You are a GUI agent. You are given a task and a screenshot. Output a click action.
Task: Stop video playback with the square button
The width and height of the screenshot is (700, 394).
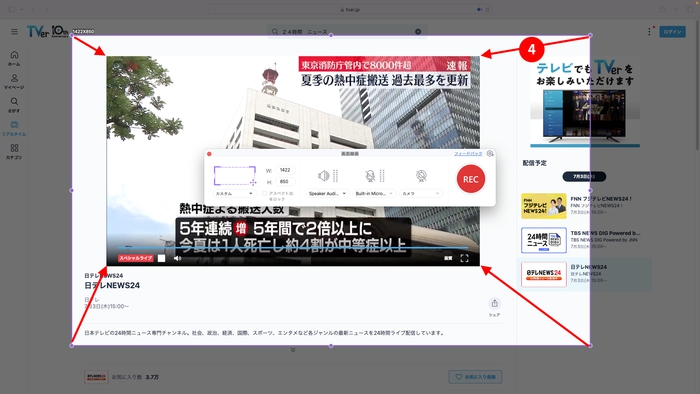pos(162,258)
